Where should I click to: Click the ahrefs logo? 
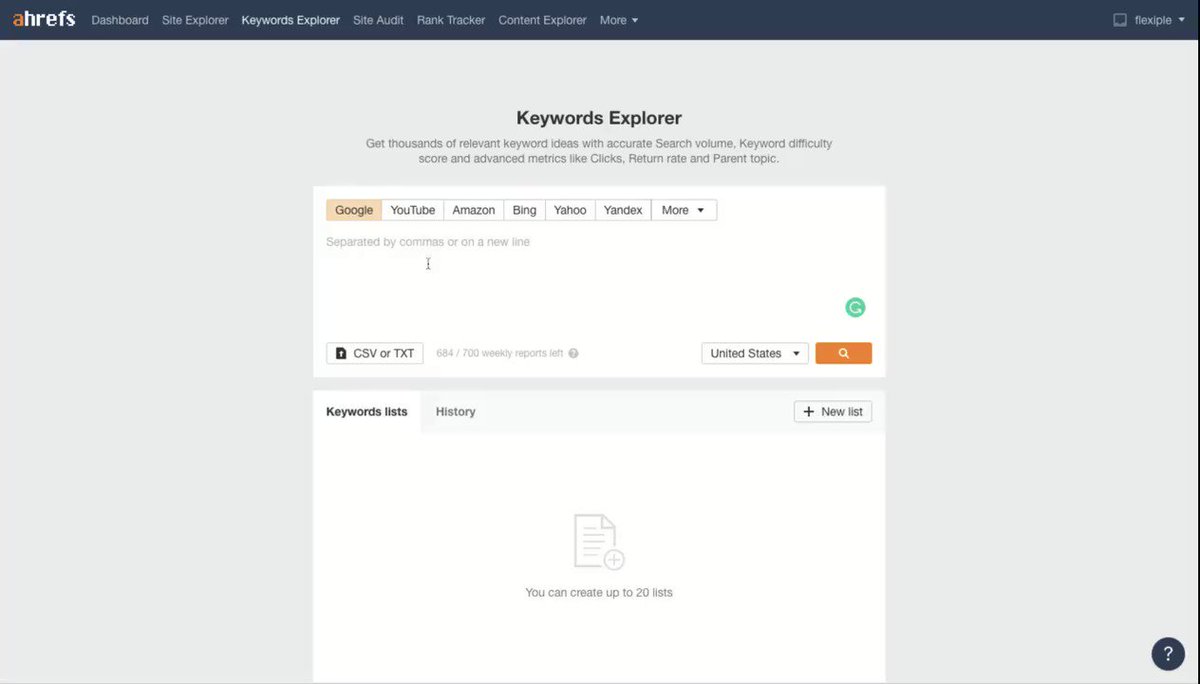click(44, 19)
